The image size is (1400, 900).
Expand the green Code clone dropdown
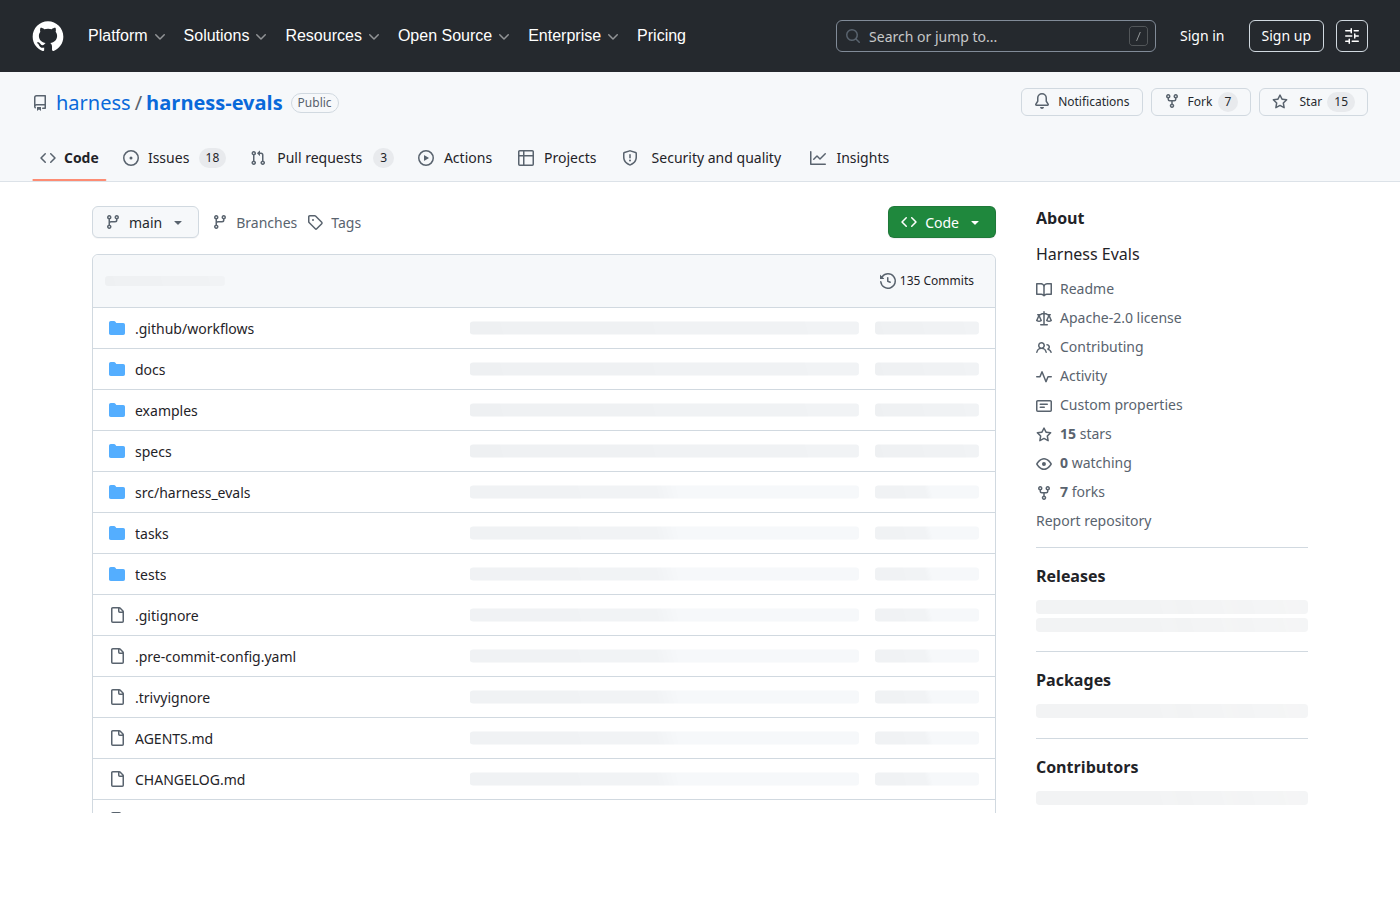click(942, 222)
